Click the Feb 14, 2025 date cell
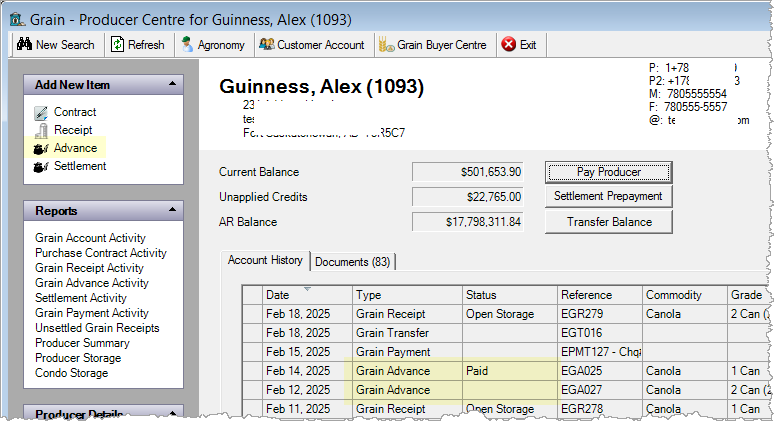Image resolution: width=774 pixels, height=421 pixels. [307, 371]
